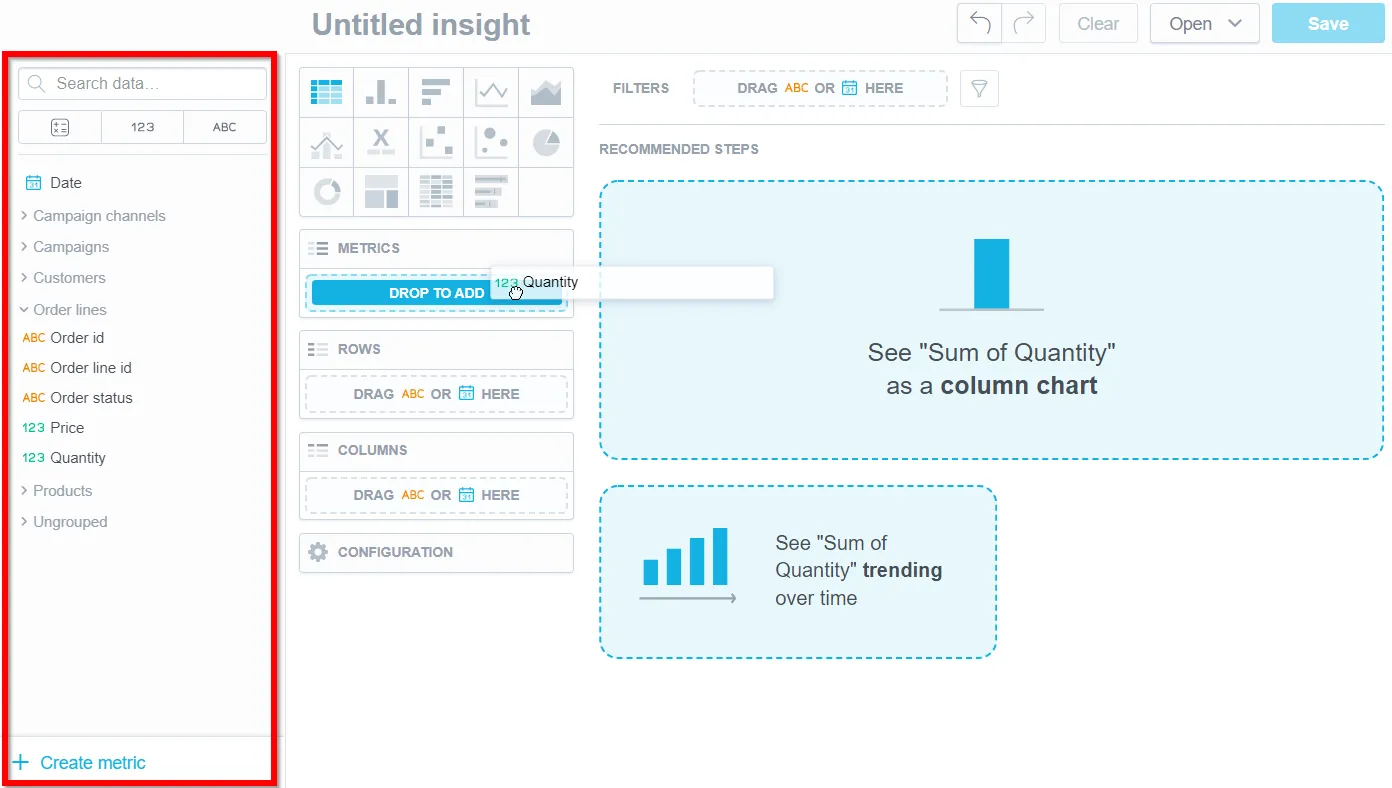Image resolution: width=1392 pixels, height=788 pixels.
Task: Pick the donut chart visualization
Action: click(x=326, y=192)
